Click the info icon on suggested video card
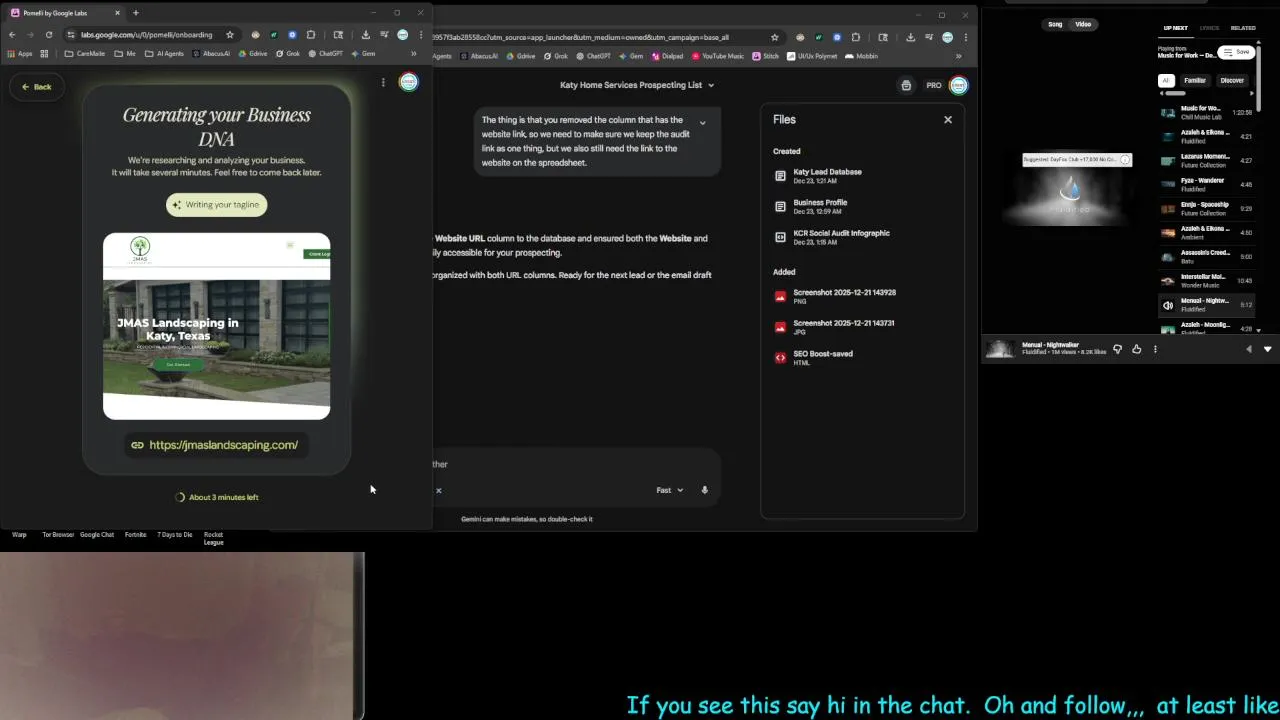This screenshot has height=720, width=1280. tap(1125, 159)
